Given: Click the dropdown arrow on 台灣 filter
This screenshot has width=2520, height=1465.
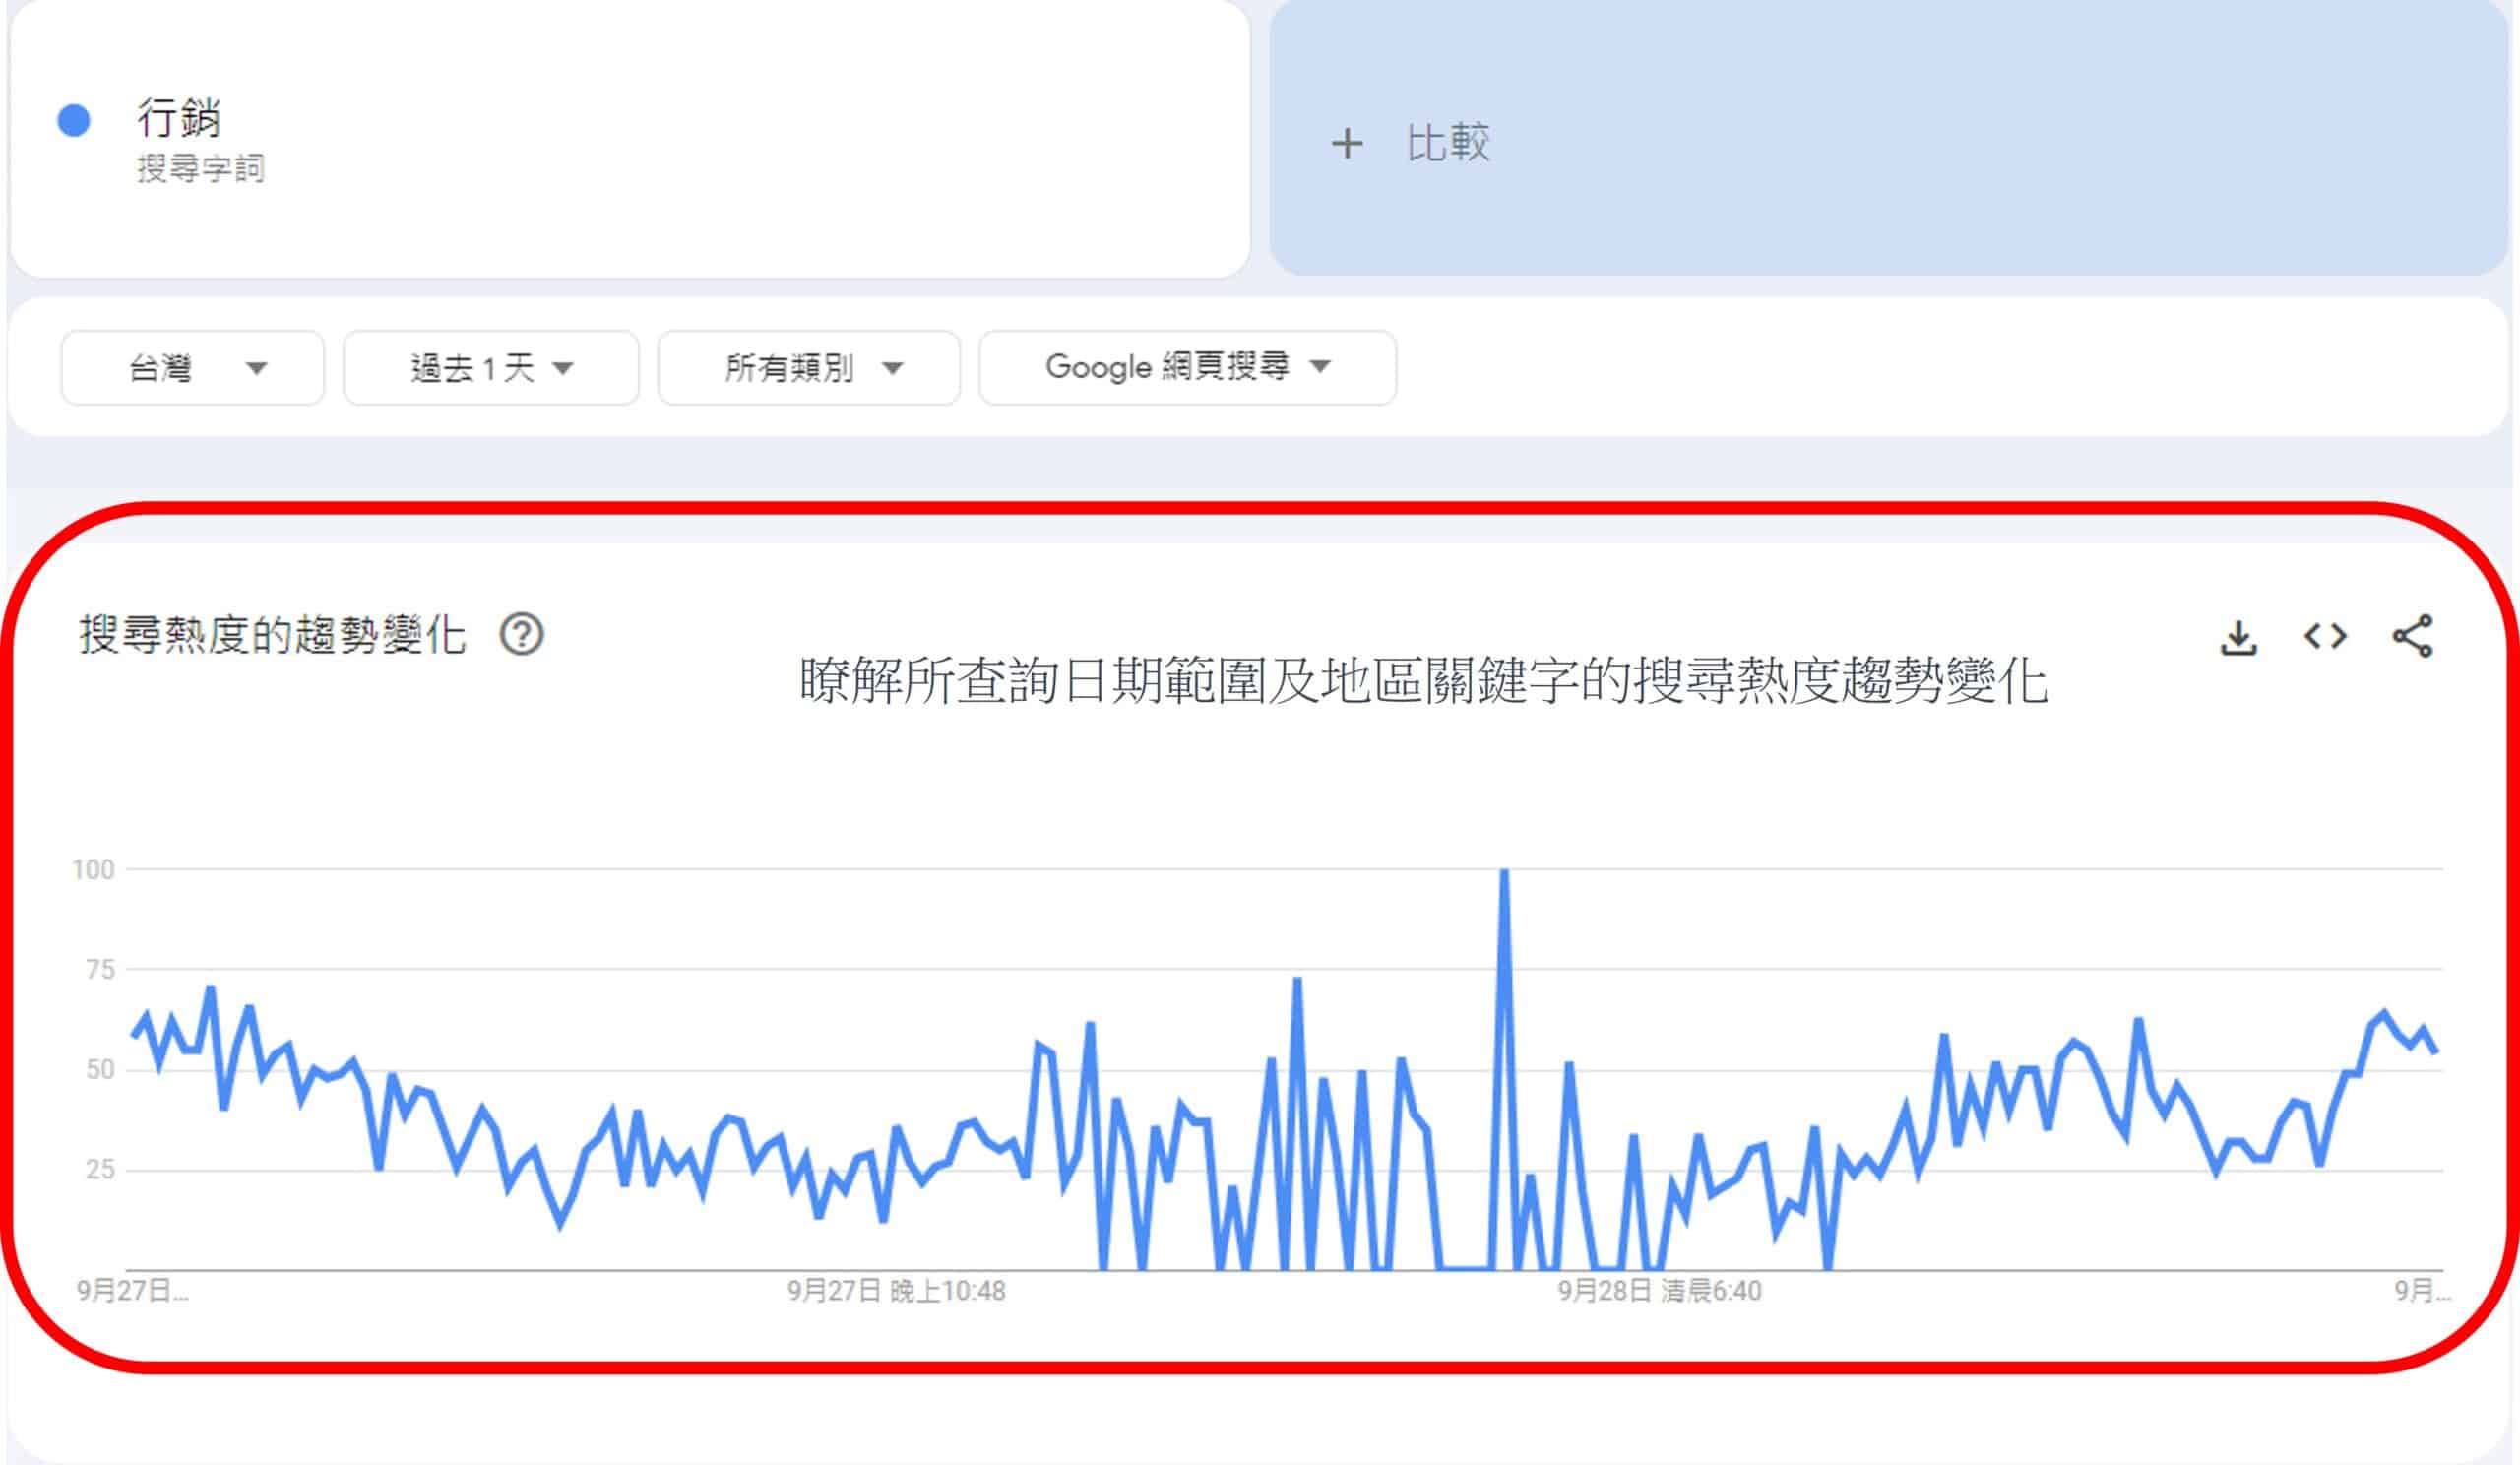Looking at the screenshot, I should click(258, 369).
